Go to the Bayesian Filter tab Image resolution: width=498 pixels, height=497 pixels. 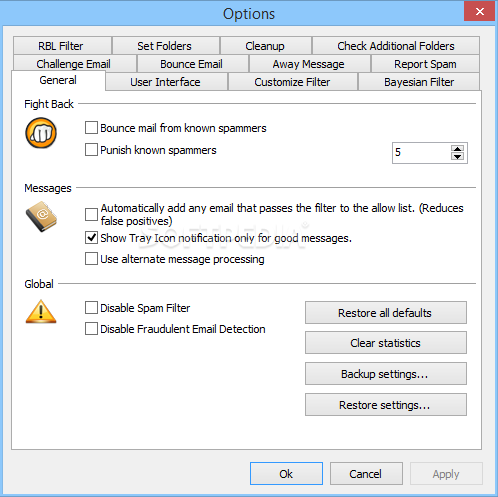[419, 82]
